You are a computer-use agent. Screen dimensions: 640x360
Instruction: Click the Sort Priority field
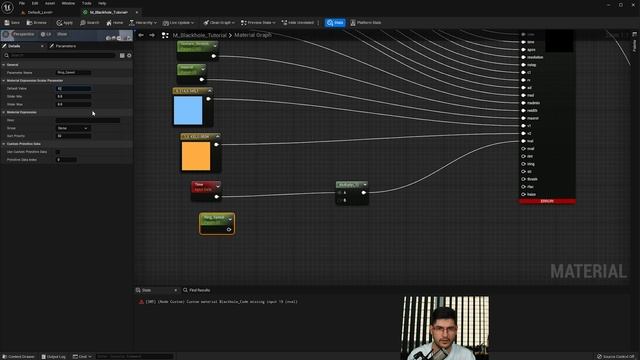(x=73, y=136)
